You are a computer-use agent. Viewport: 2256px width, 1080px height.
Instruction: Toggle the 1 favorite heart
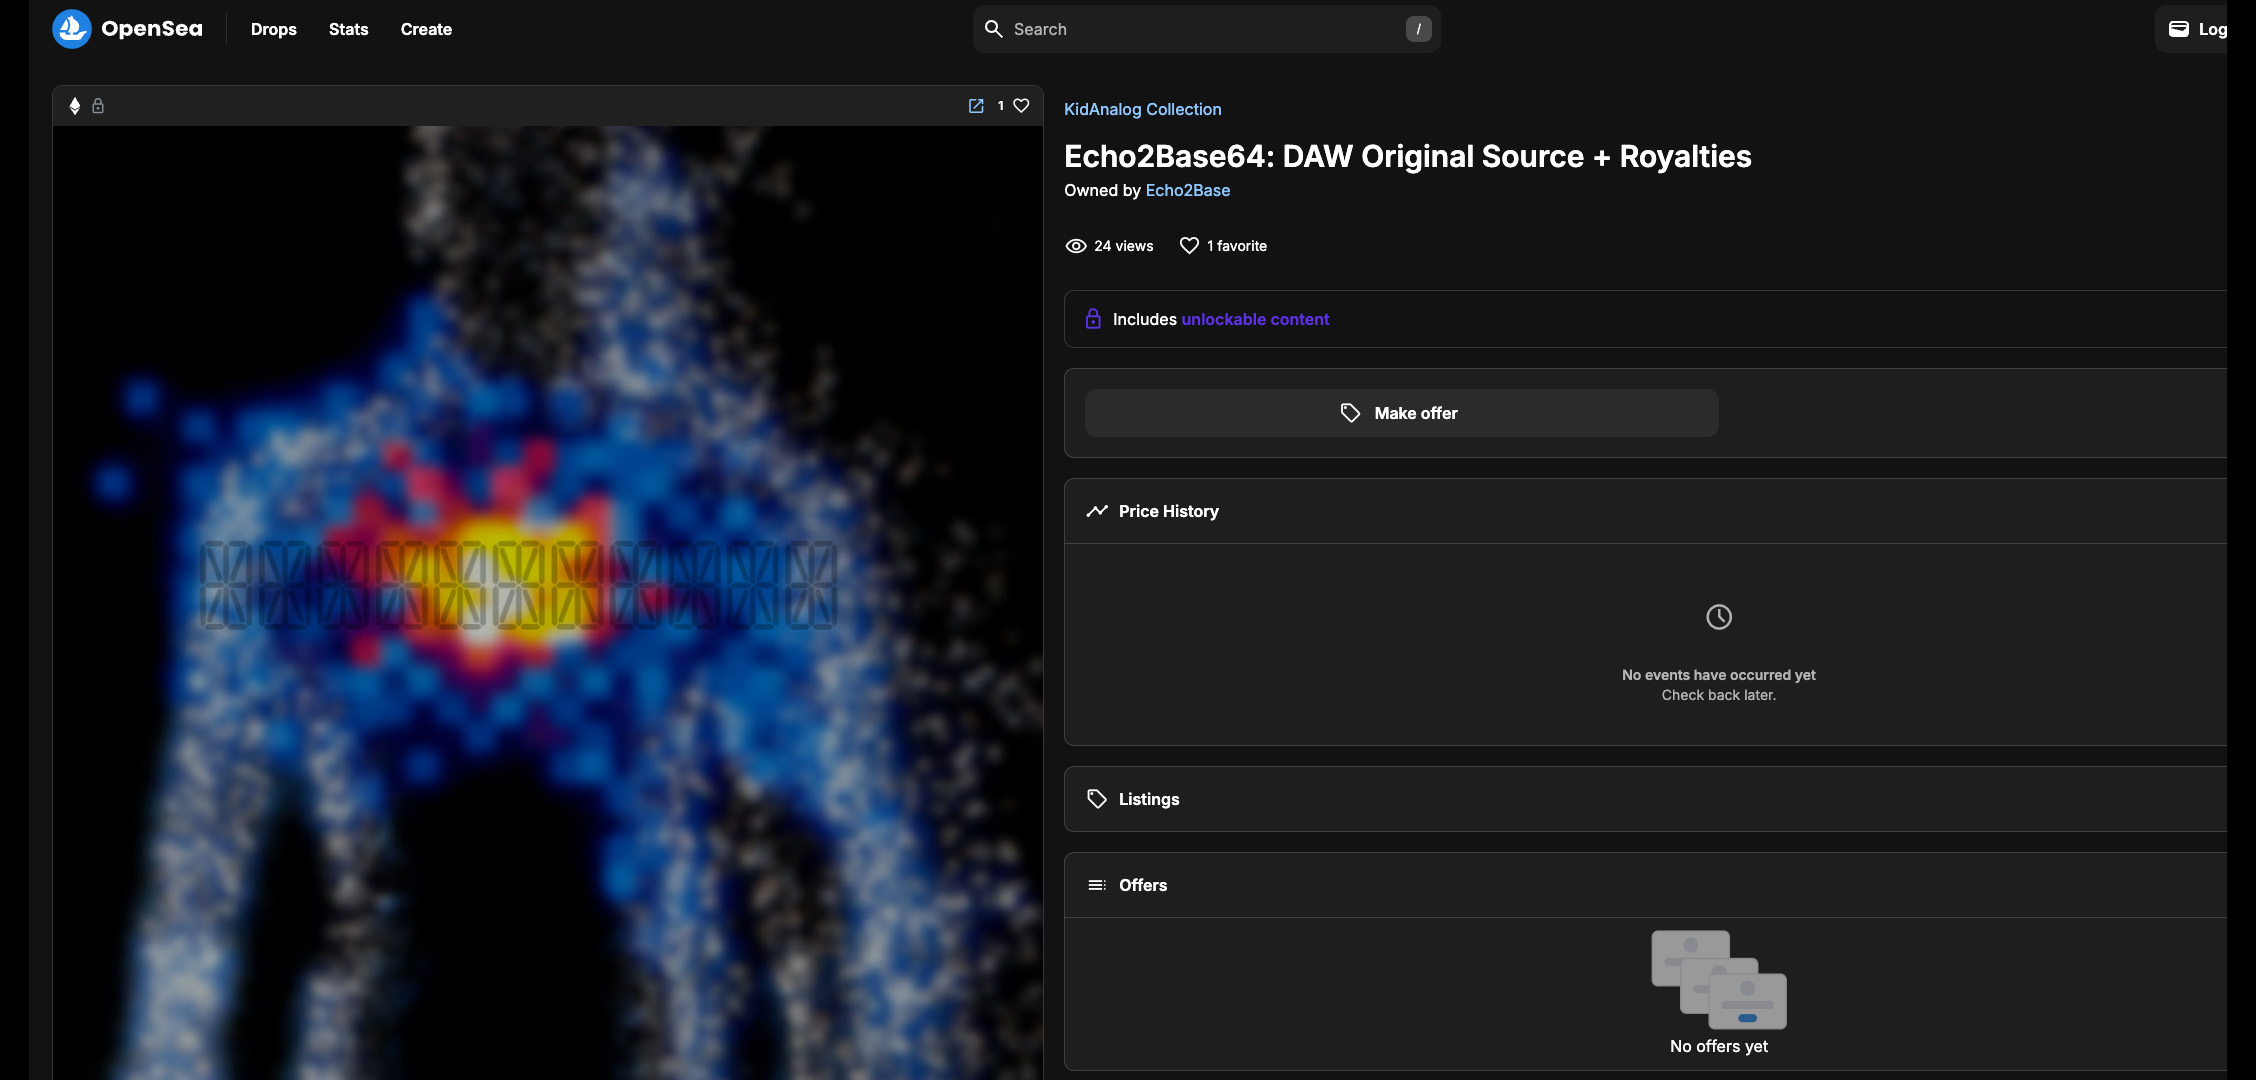pyautogui.click(x=1189, y=246)
